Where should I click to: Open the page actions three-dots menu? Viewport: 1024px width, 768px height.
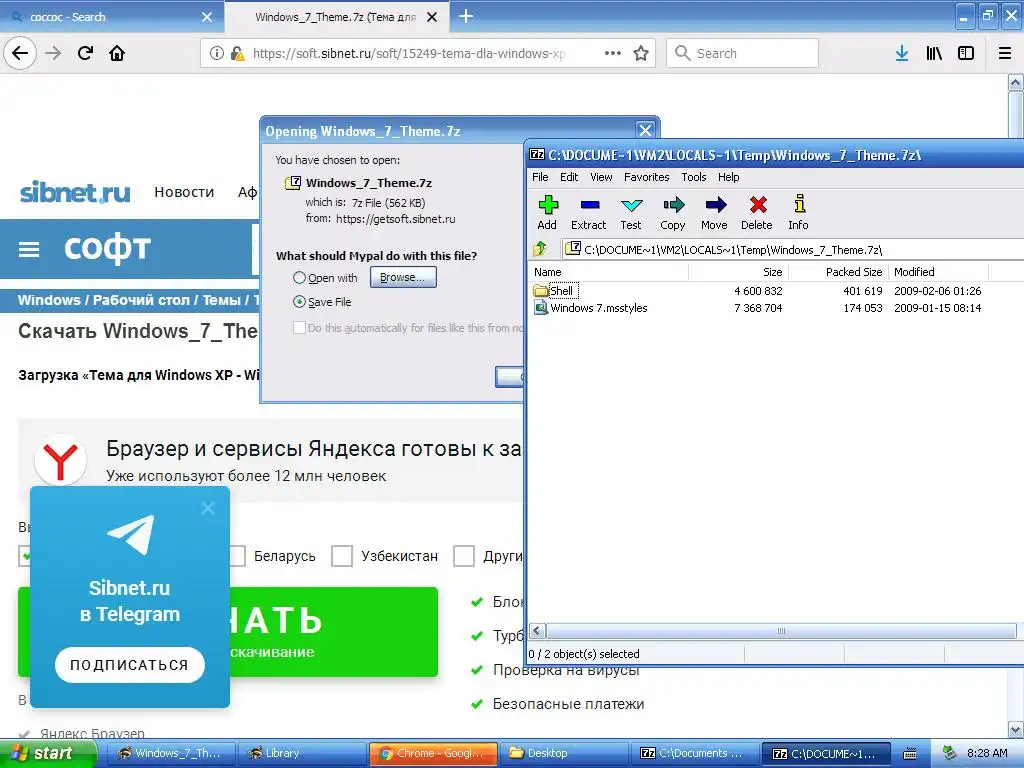(613, 53)
